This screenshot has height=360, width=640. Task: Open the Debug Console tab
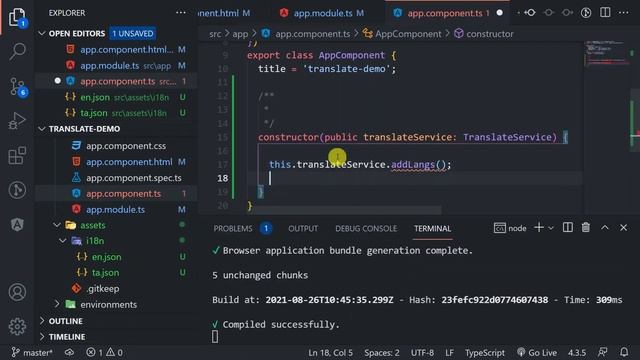click(366, 229)
